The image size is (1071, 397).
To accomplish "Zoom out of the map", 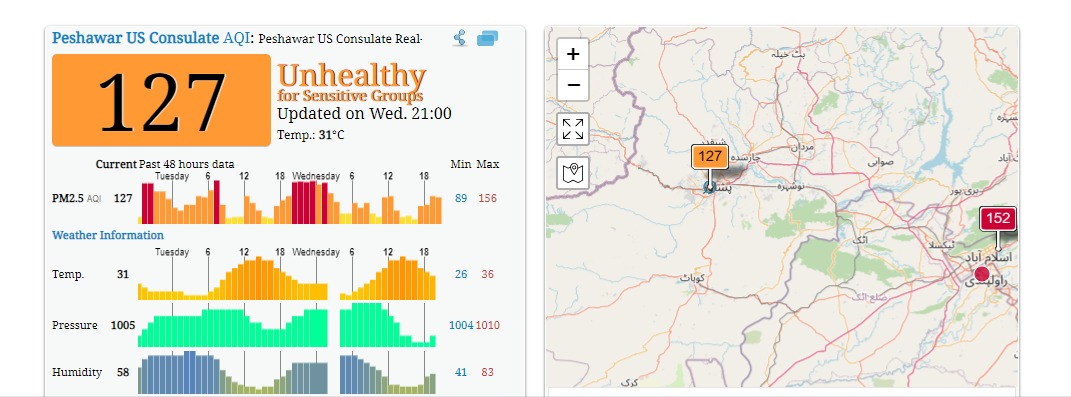I will pyautogui.click(x=573, y=85).
